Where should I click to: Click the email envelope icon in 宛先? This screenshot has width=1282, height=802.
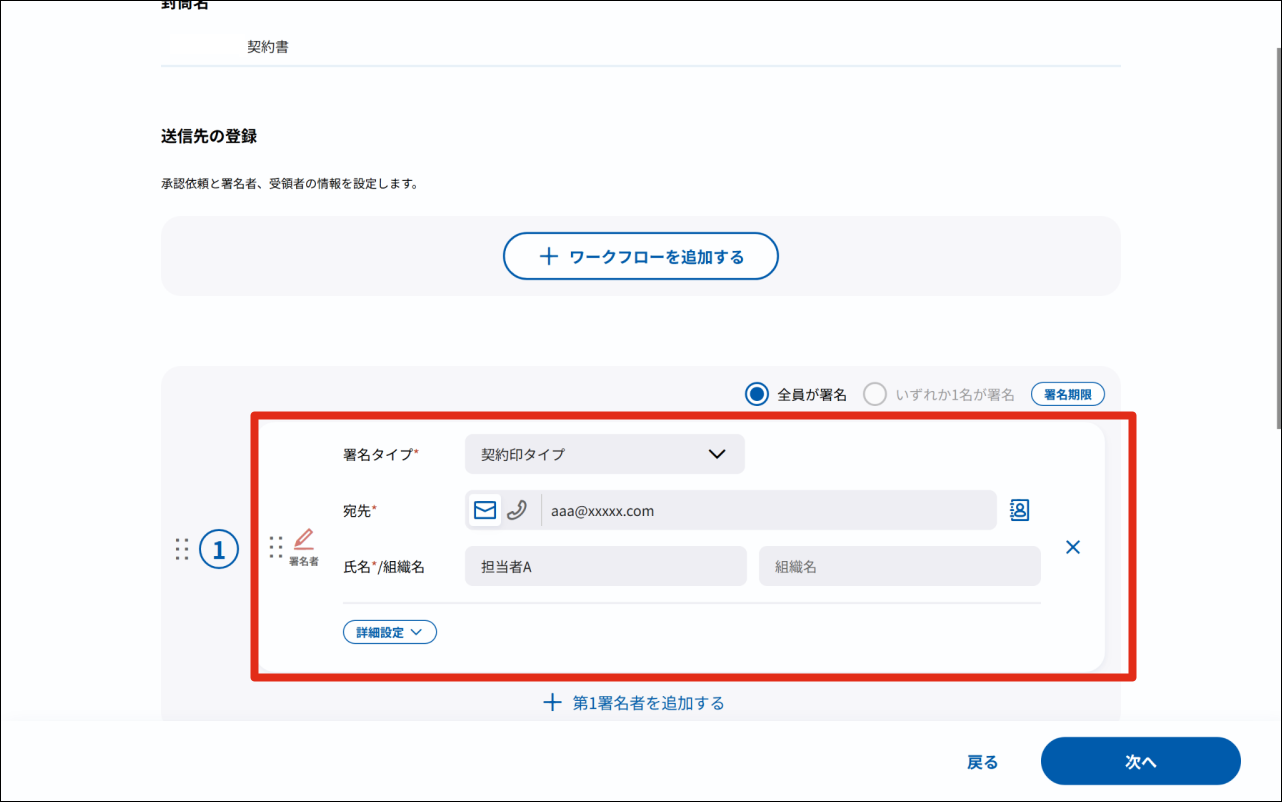click(485, 510)
